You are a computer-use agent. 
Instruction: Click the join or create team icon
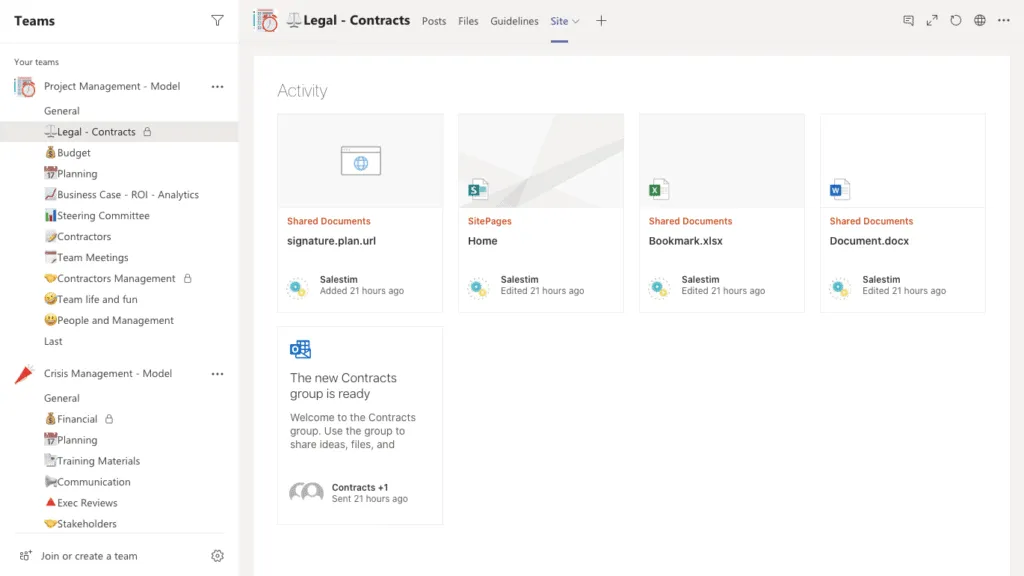pyautogui.click(x=25, y=556)
